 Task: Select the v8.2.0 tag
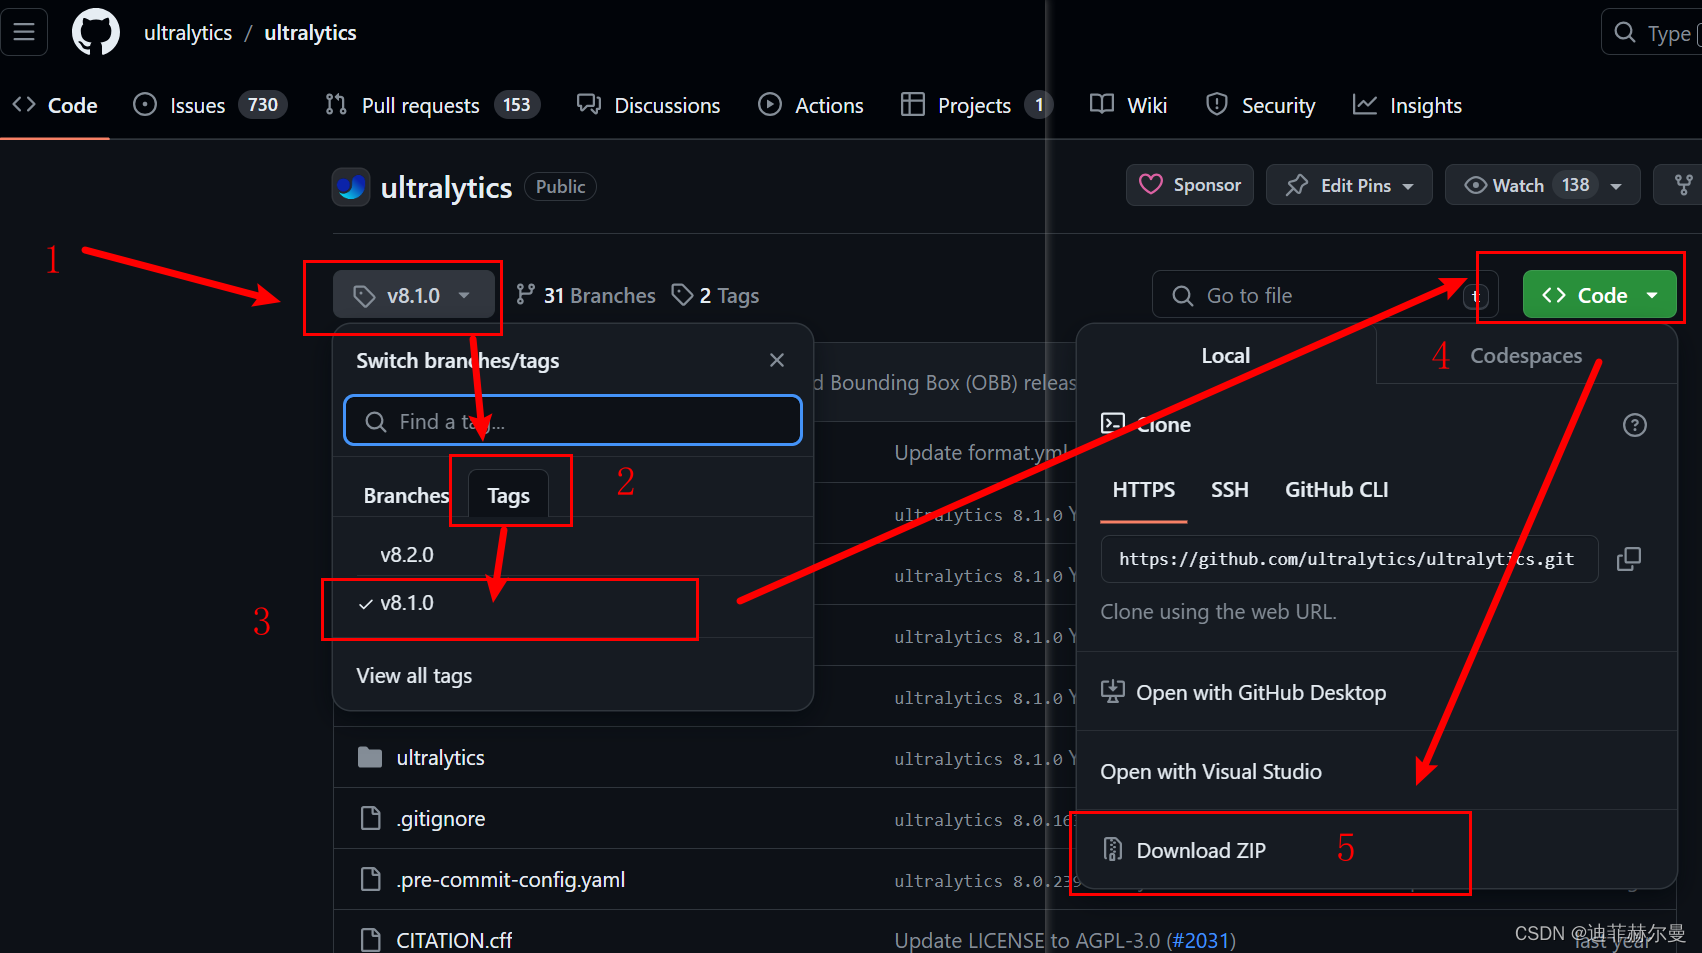pyautogui.click(x=407, y=554)
